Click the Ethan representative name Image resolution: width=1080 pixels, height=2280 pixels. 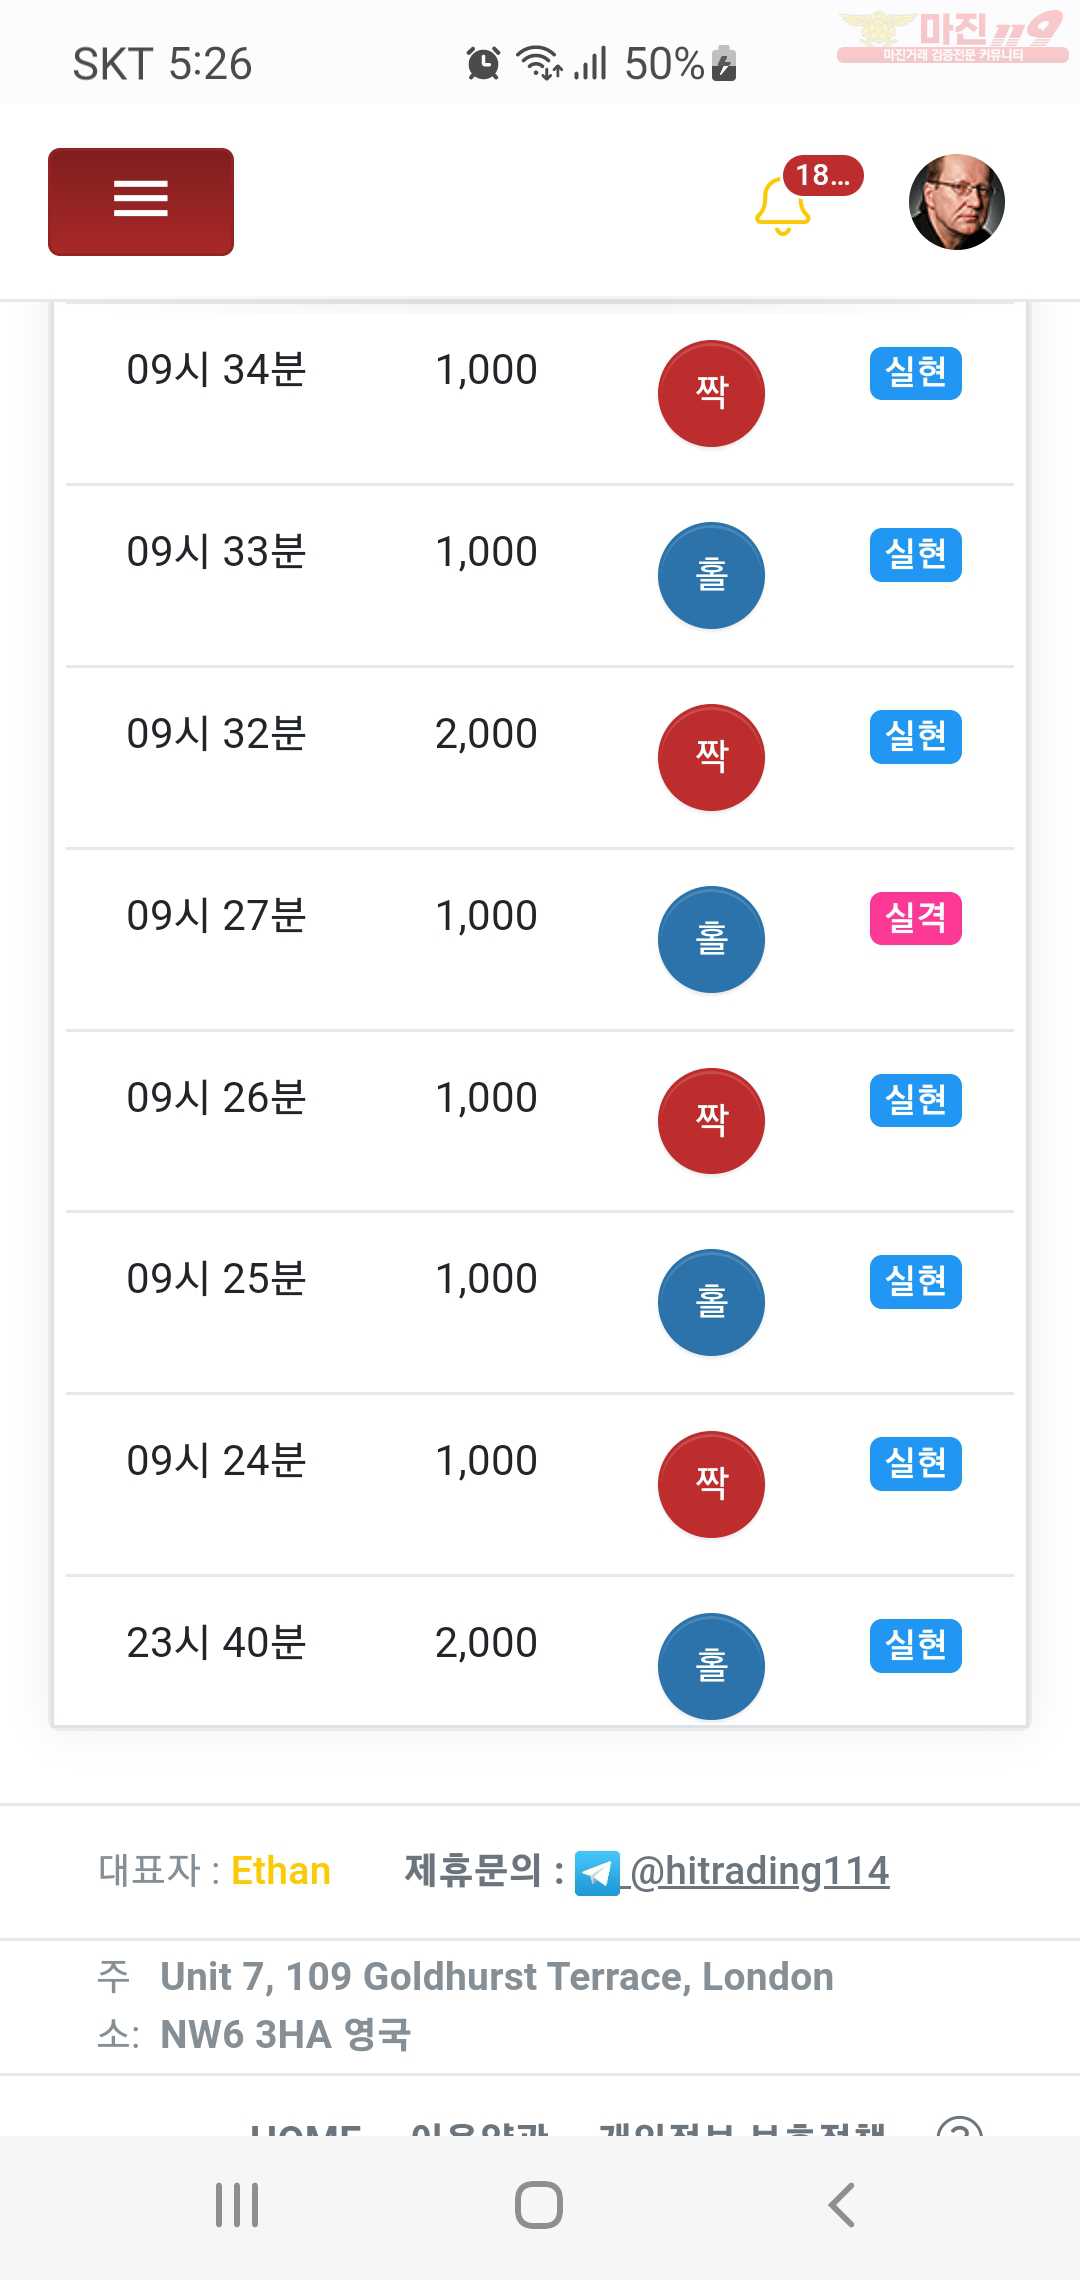tap(281, 1871)
